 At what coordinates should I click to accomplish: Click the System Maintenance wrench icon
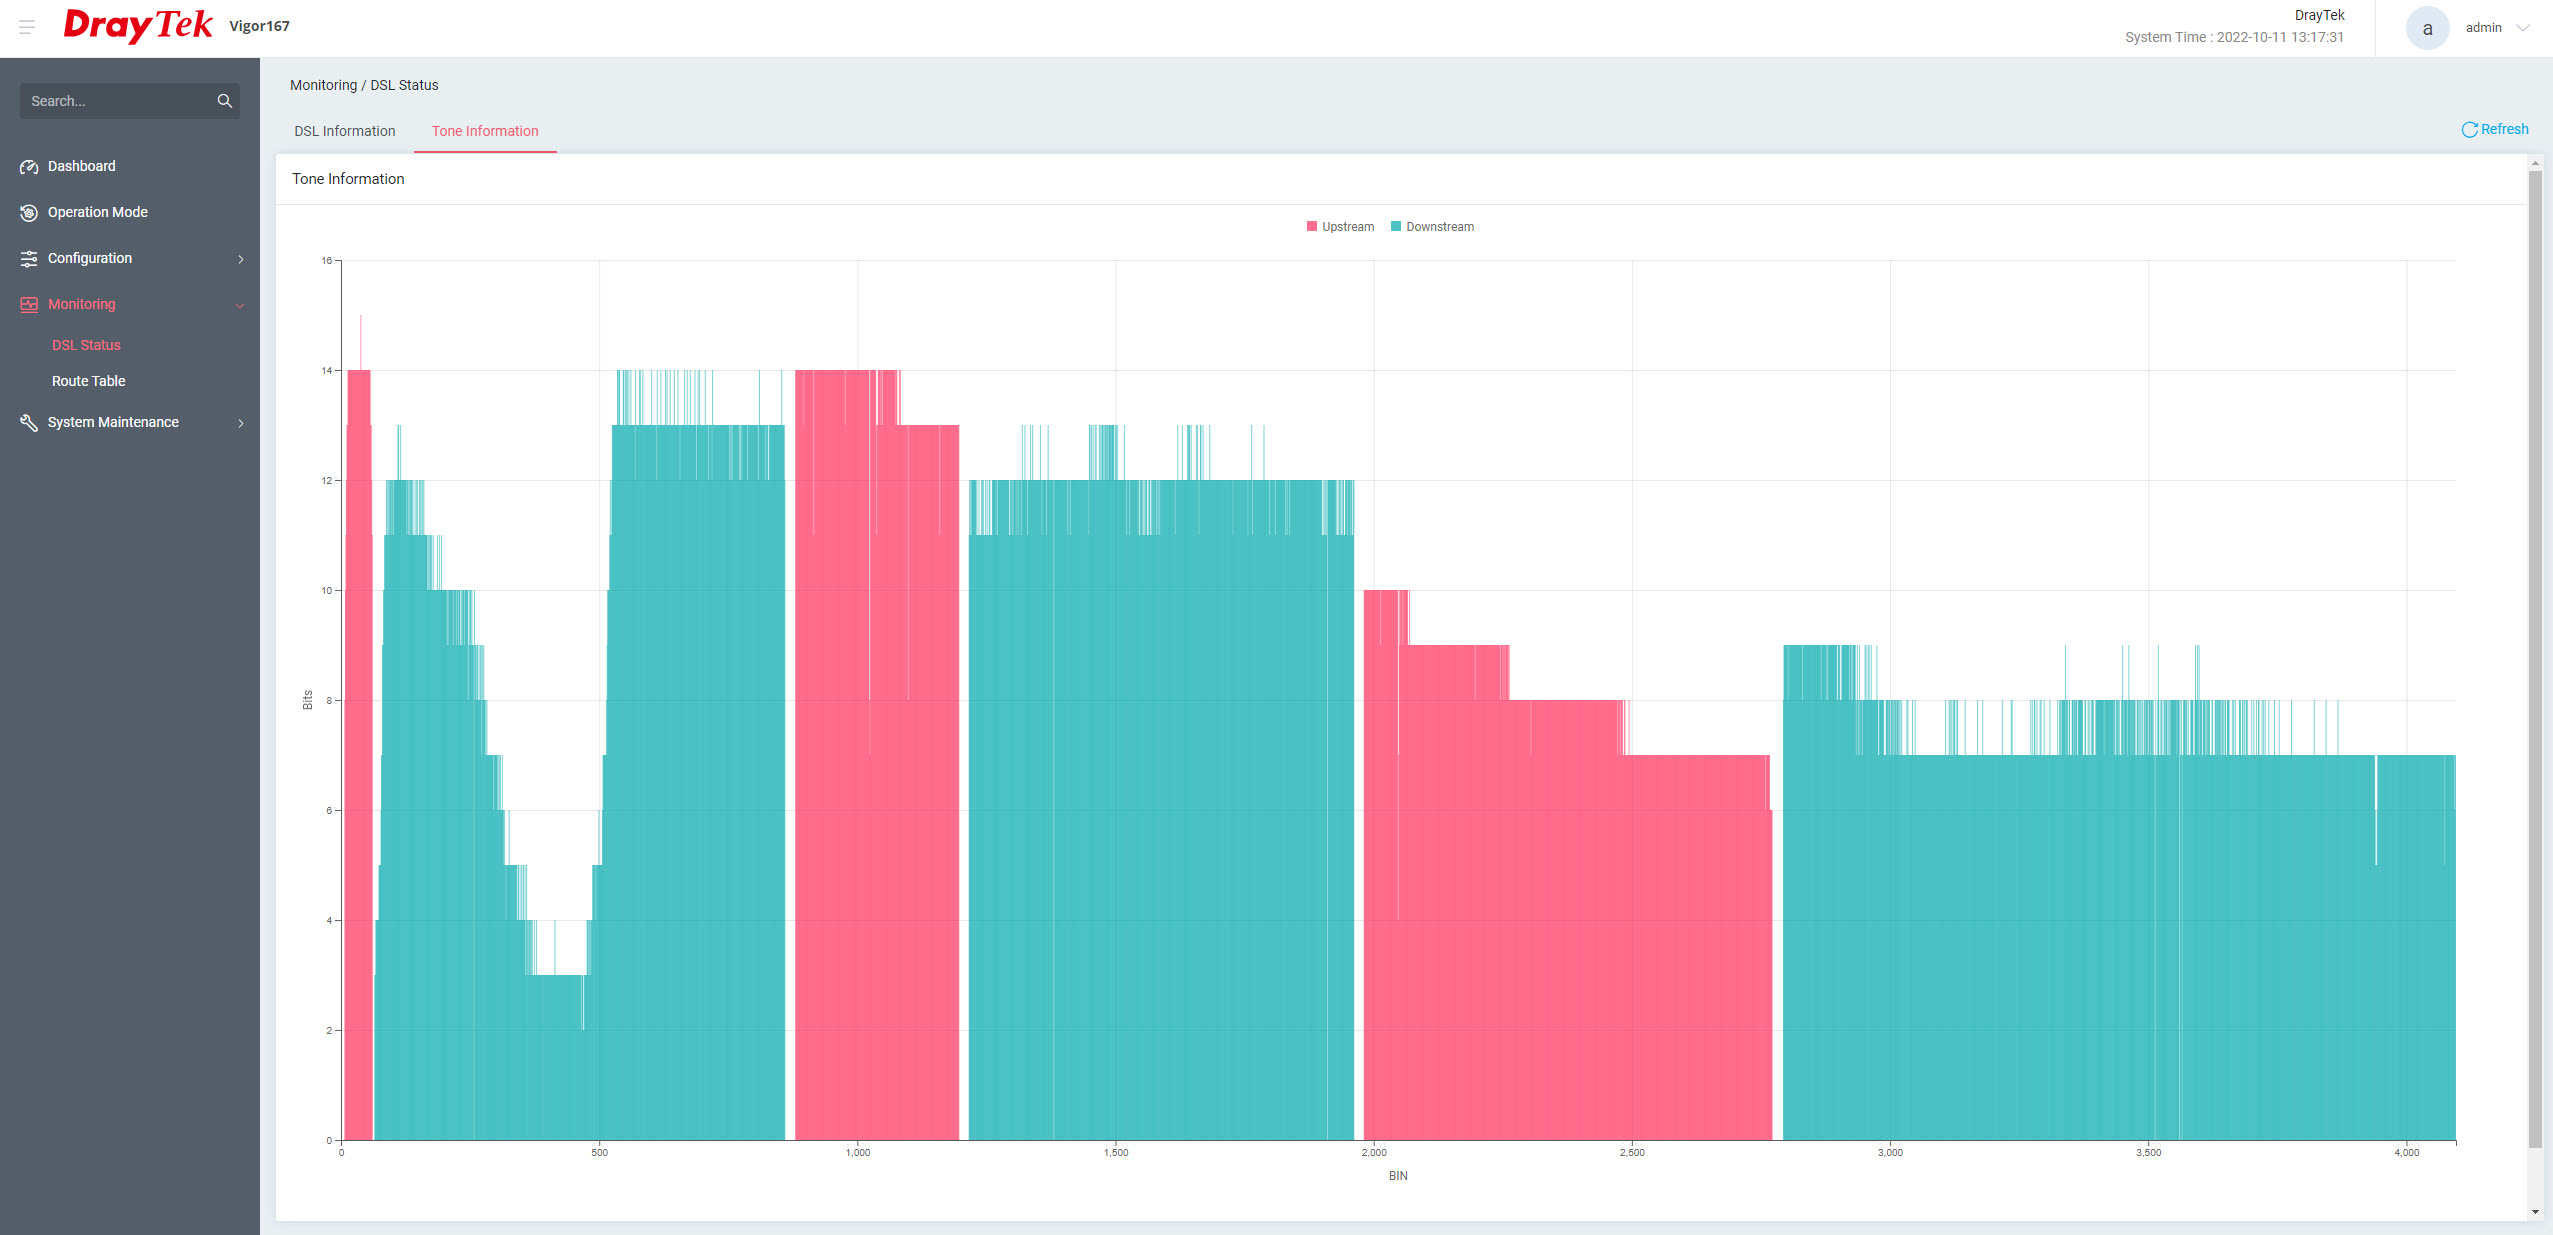29,423
